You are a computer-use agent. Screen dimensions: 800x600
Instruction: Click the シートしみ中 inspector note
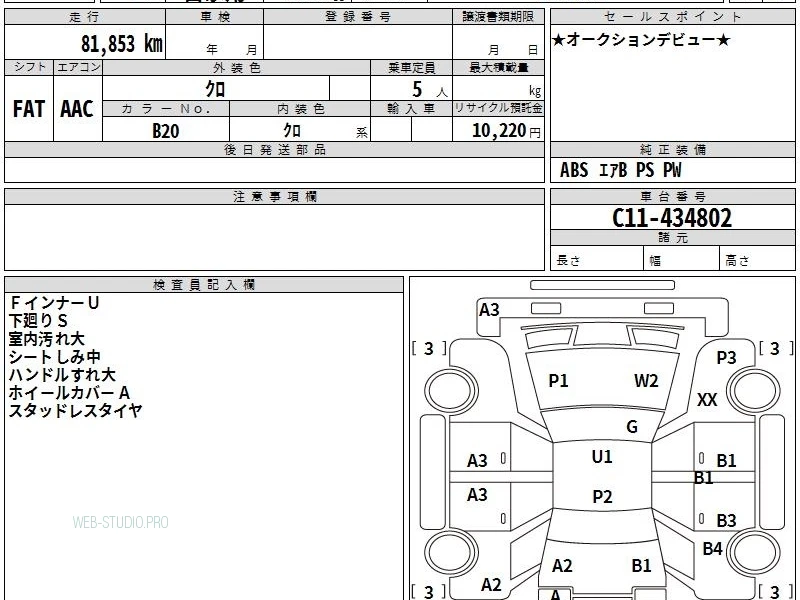click(55, 357)
